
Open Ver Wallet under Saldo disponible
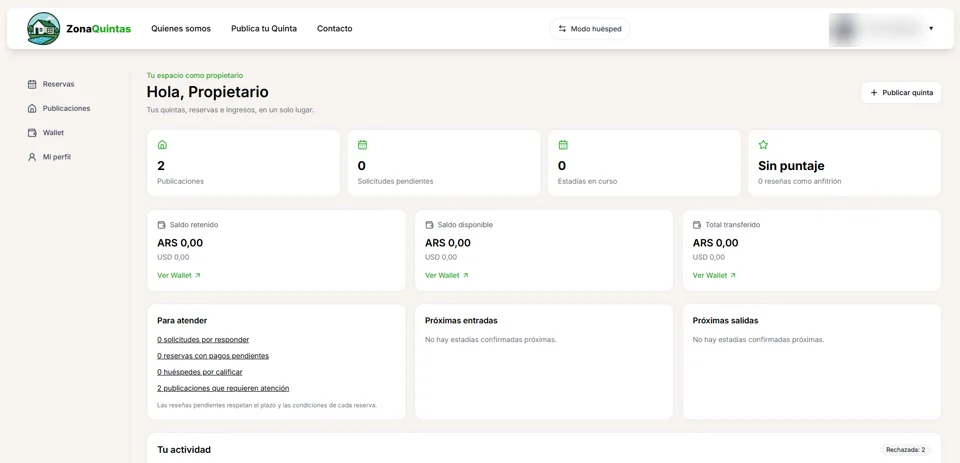click(x=446, y=276)
